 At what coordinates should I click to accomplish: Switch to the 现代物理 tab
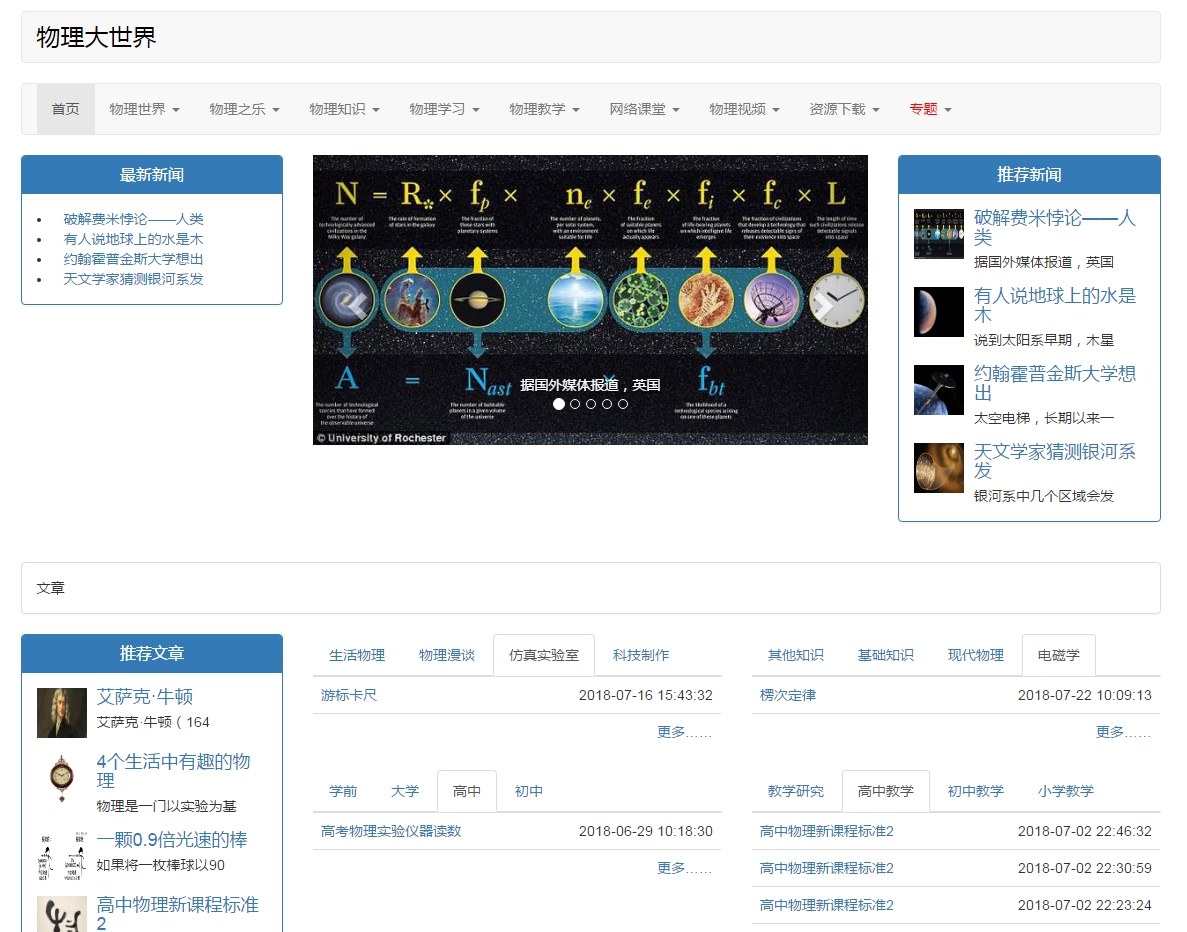tap(975, 655)
